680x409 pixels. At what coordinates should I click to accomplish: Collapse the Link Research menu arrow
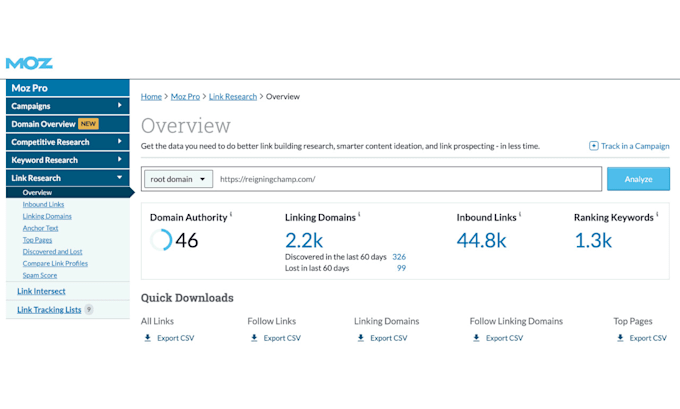coord(119,177)
